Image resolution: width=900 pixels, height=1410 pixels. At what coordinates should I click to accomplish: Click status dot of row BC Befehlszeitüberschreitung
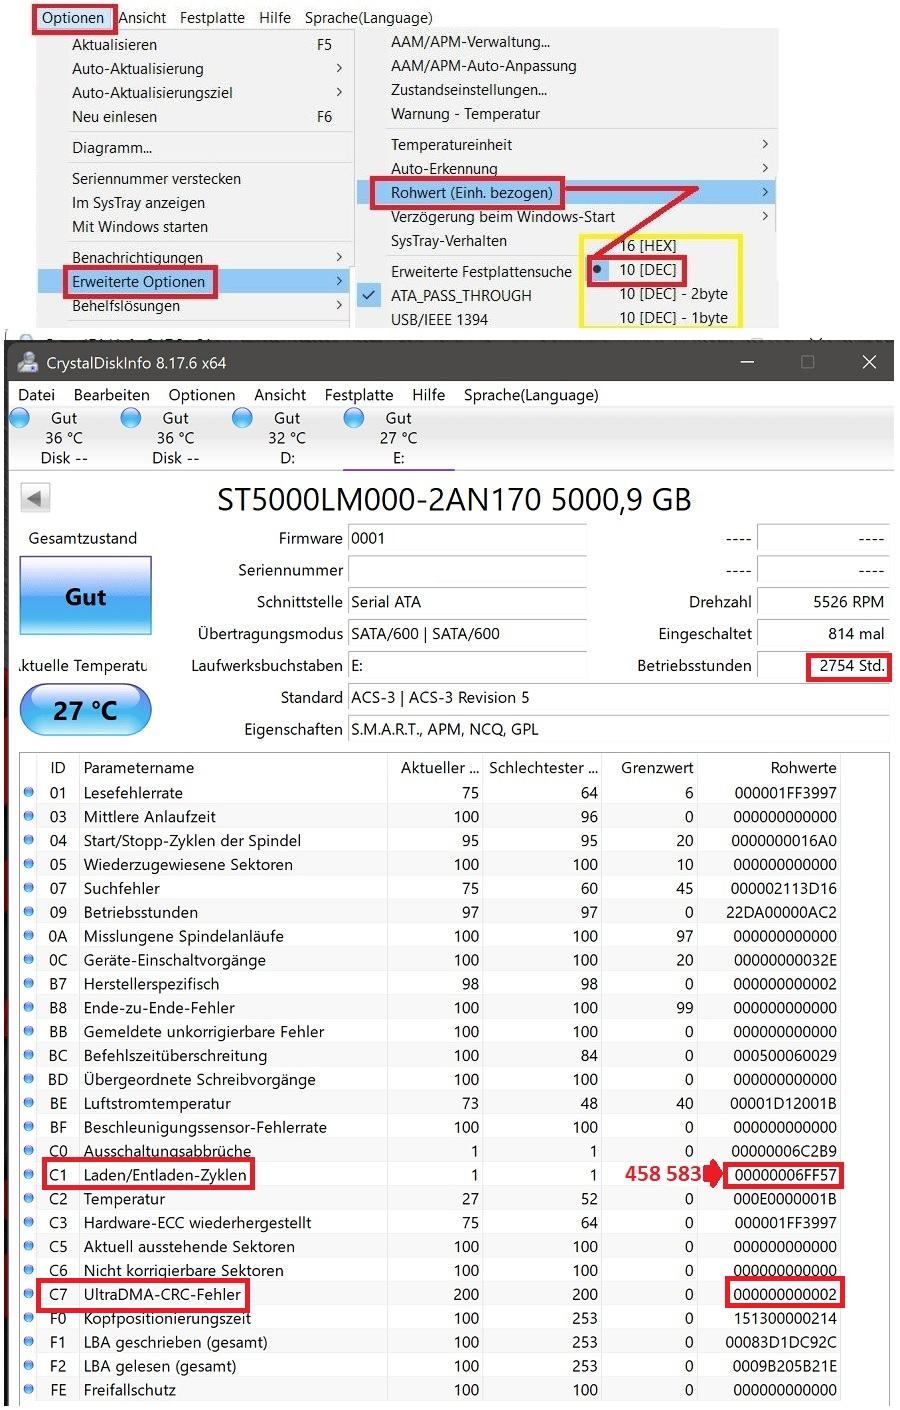coord(29,1056)
